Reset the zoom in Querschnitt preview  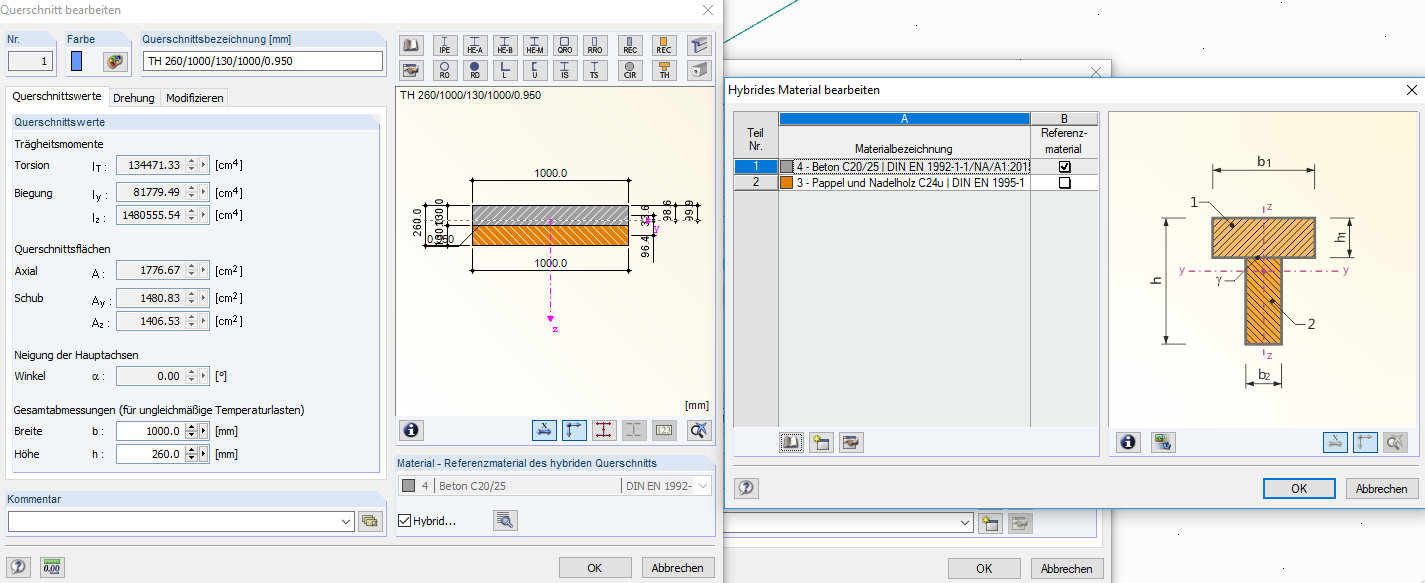point(699,430)
